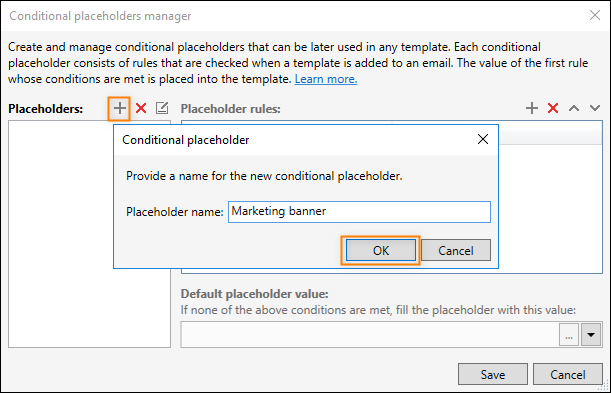Viewport: 611px width, 393px height.
Task: Add a new placeholder rule
Action: (532, 108)
